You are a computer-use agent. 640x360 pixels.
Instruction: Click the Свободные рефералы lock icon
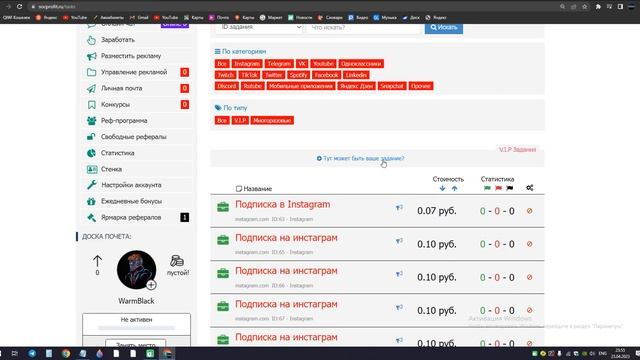click(91, 137)
